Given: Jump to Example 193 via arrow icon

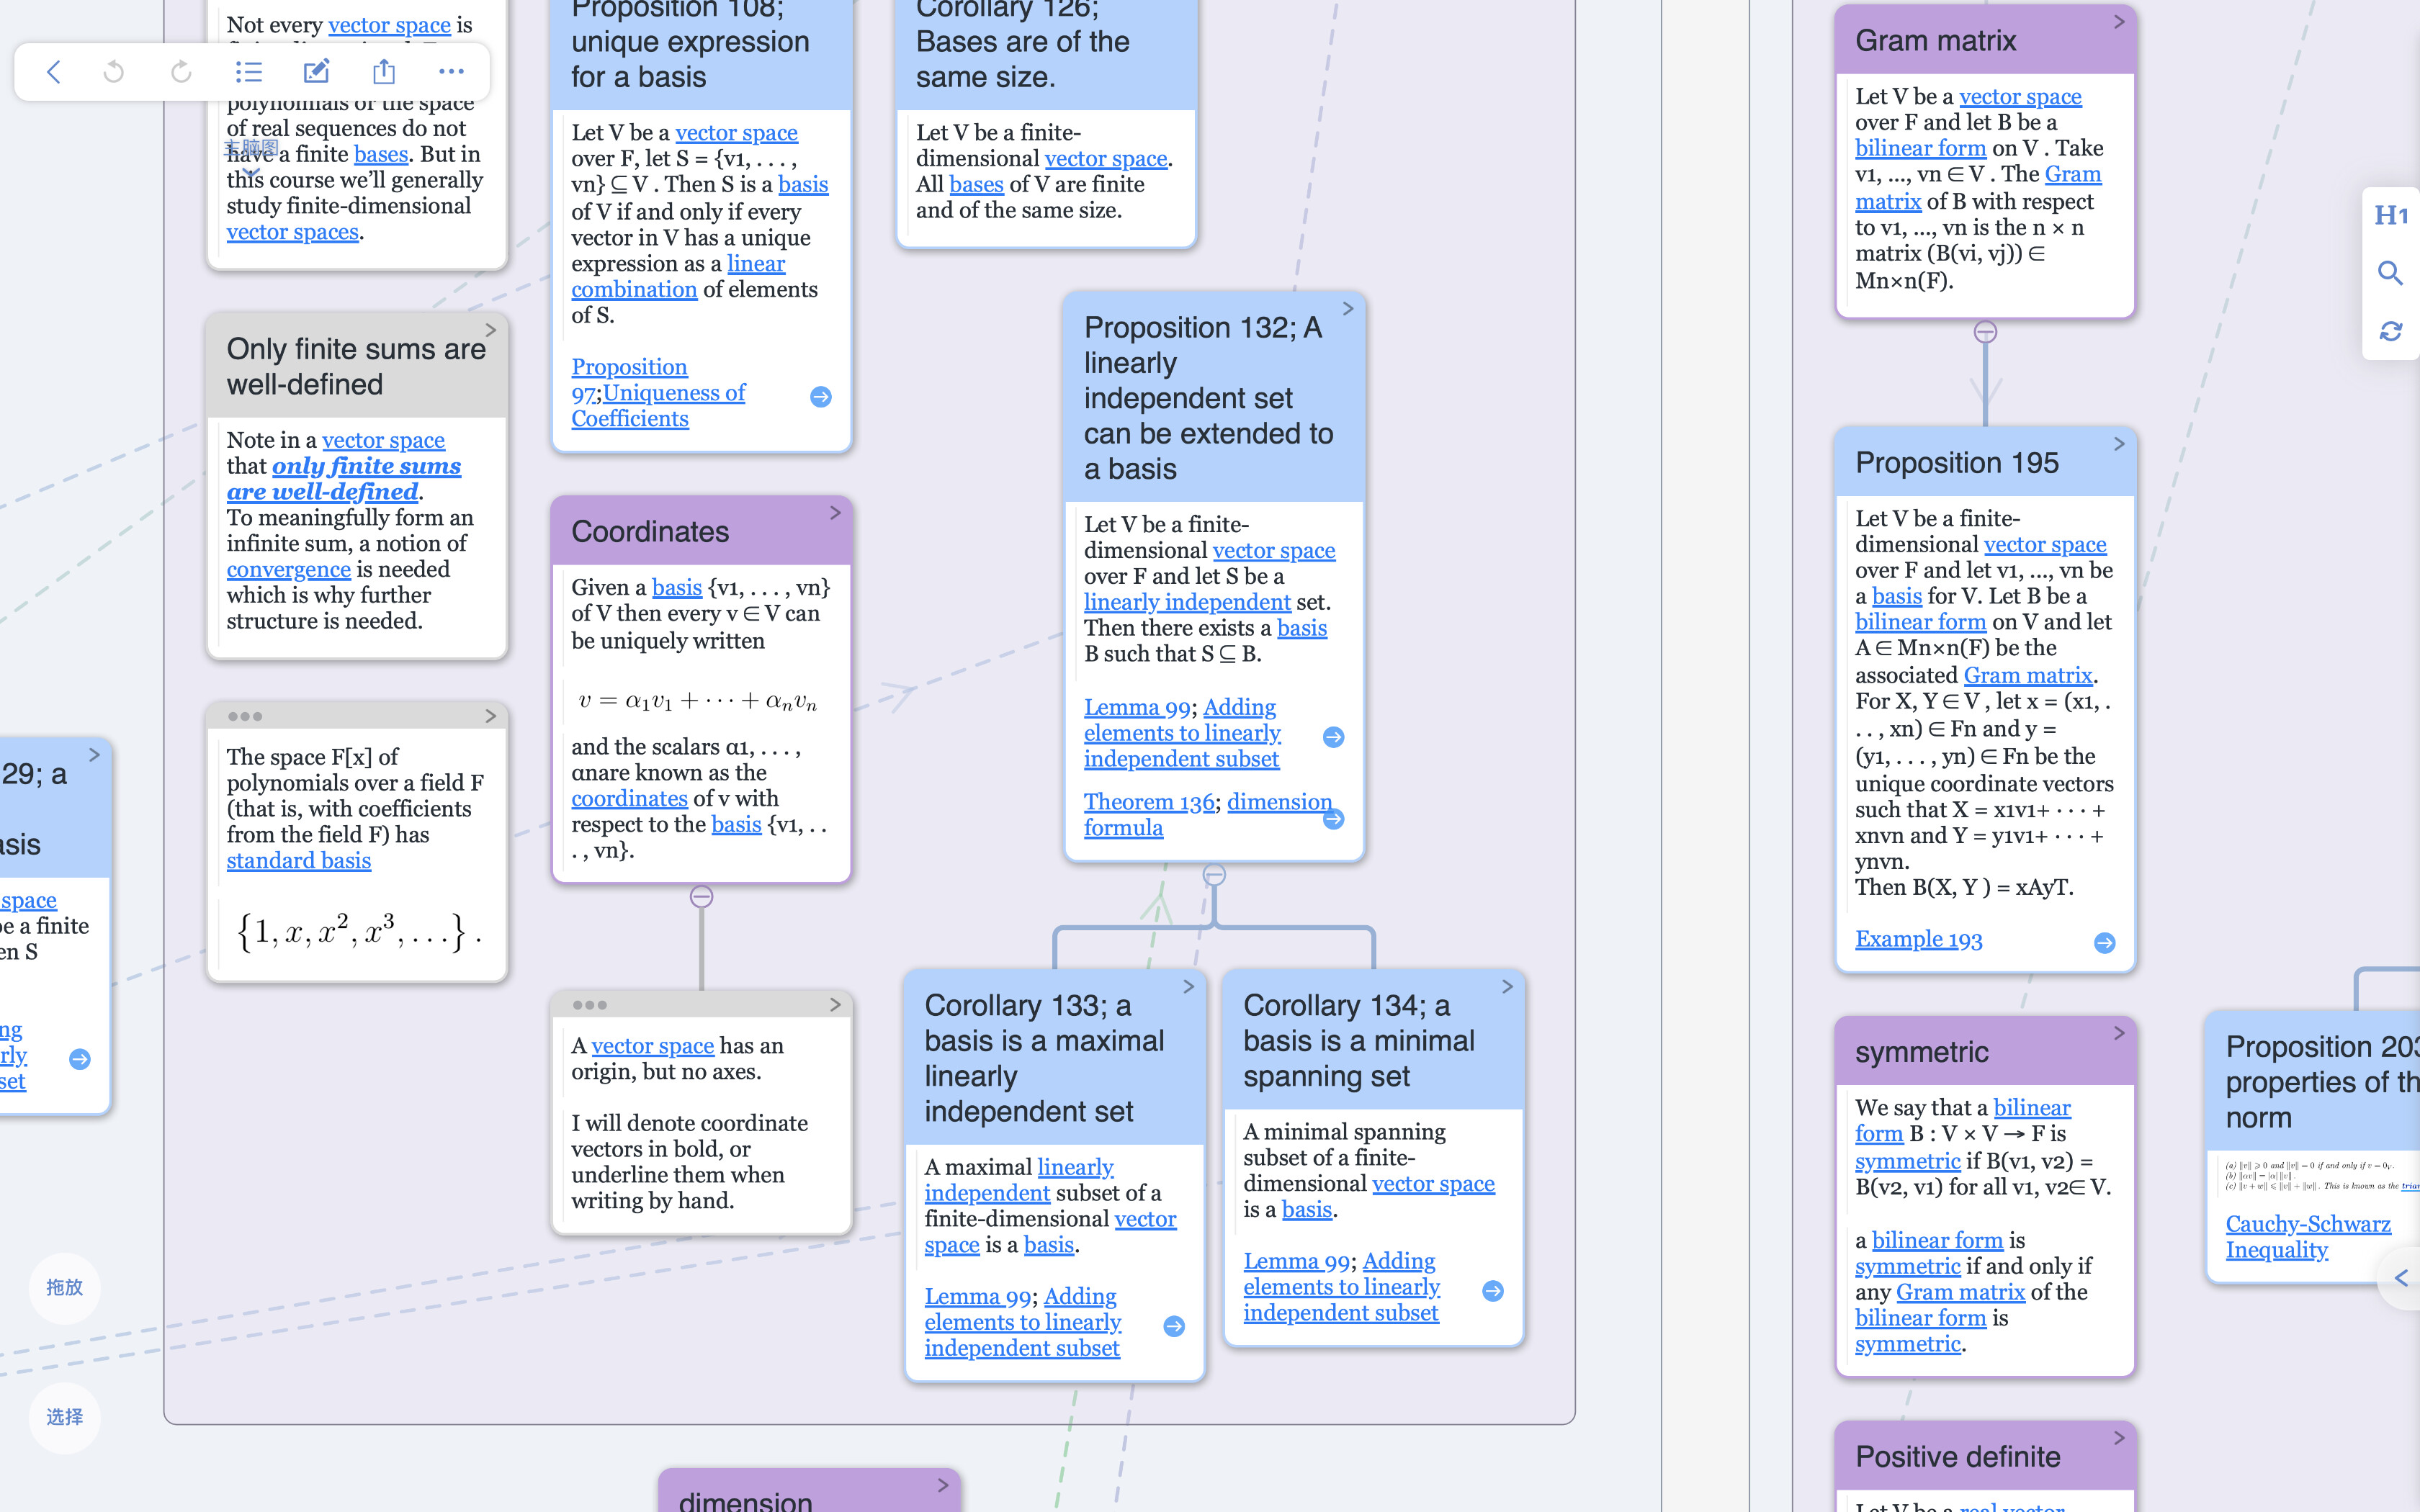Looking at the screenshot, I should 2104,943.
